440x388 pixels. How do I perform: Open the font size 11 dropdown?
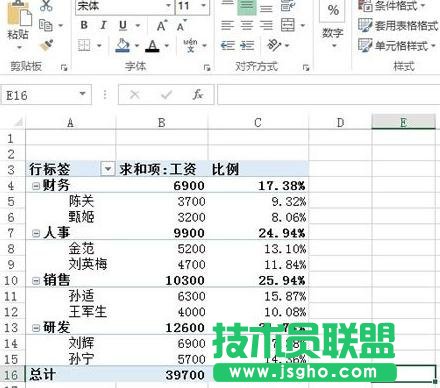203,5
